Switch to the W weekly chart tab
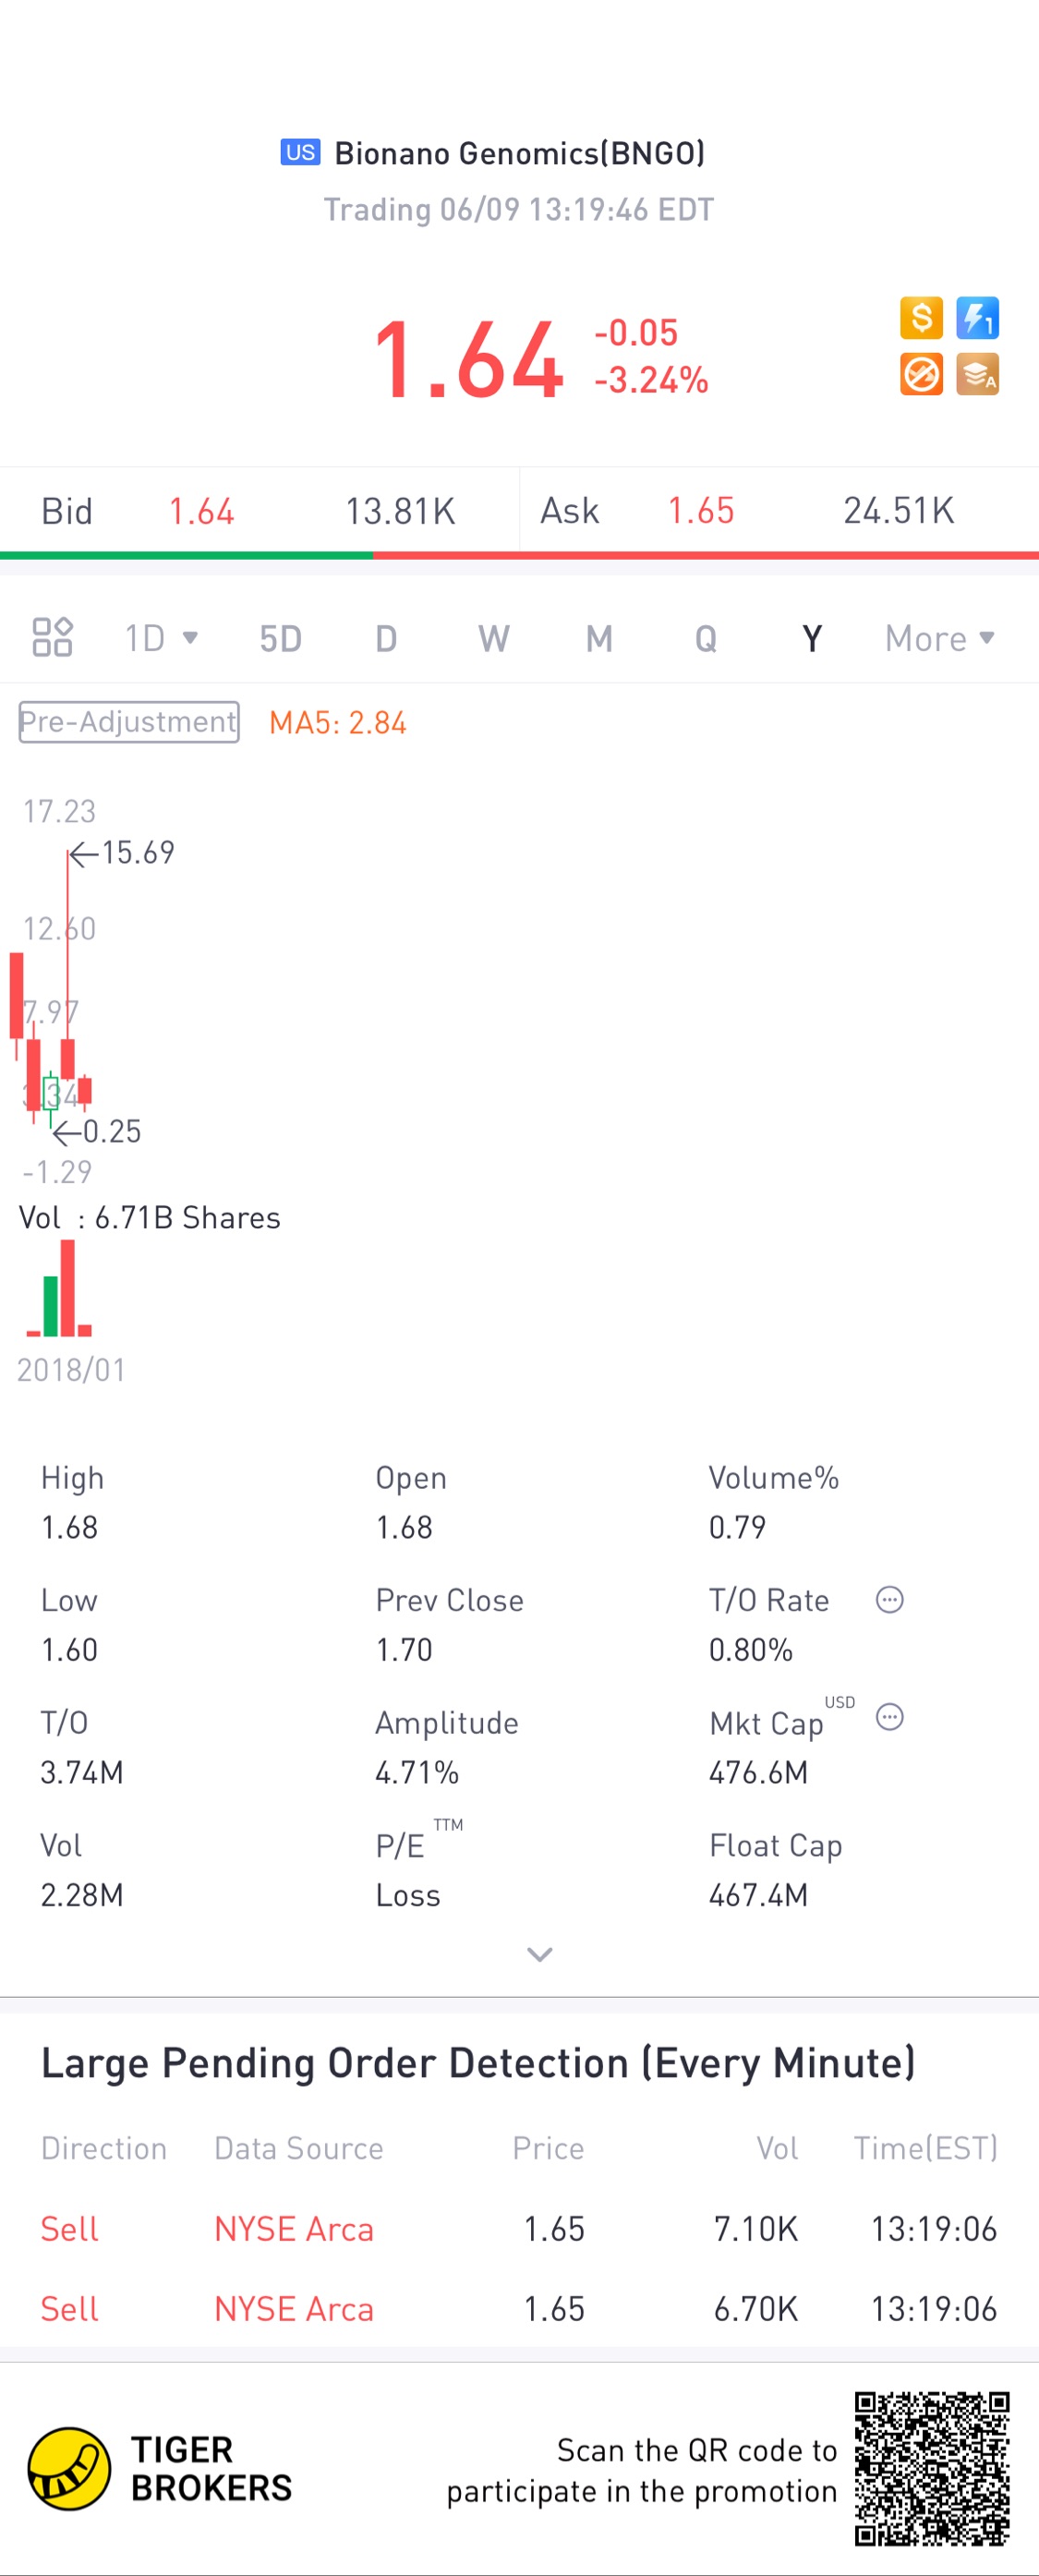Viewport: 1039px width, 2576px height. pyautogui.click(x=493, y=638)
